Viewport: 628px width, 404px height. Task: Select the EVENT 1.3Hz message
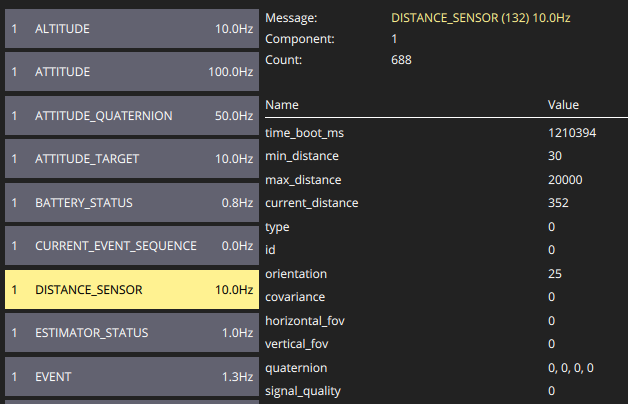click(132, 377)
